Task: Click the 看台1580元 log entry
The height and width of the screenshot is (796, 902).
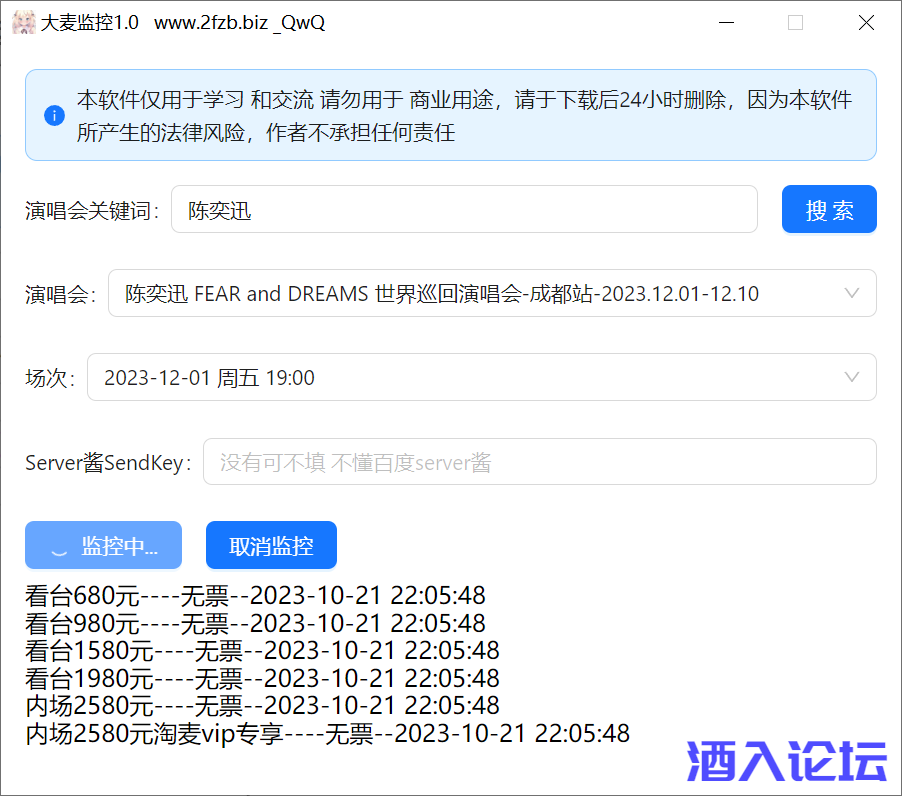Action: click(x=262, y=652)
